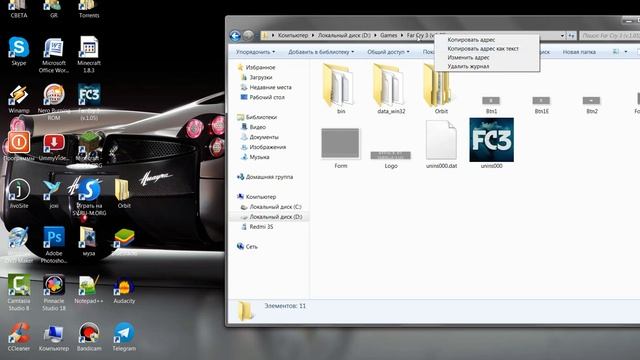This screenshot has width=640, height=360.
Task: Click Локальный диск (D:) in address breadcrumb
Action: [344, 36]
